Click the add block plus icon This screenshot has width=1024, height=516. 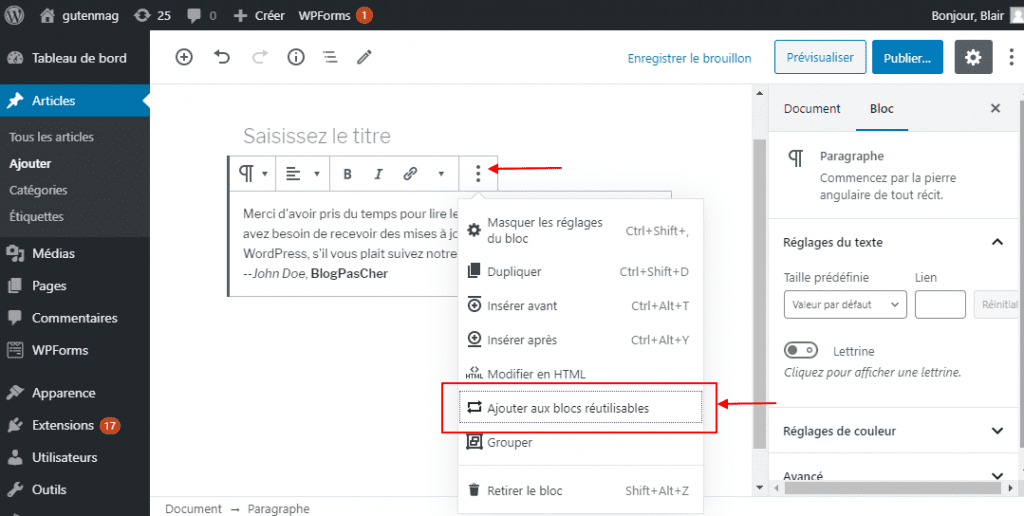[184, 57]
